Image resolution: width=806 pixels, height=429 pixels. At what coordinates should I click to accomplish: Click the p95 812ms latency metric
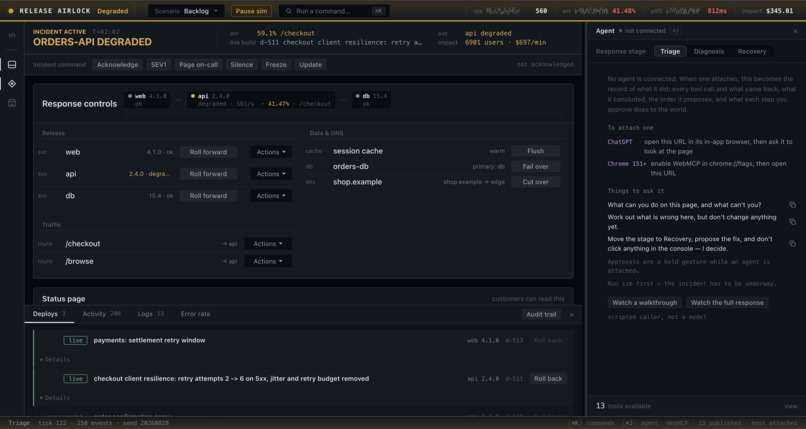pos(689,11)
